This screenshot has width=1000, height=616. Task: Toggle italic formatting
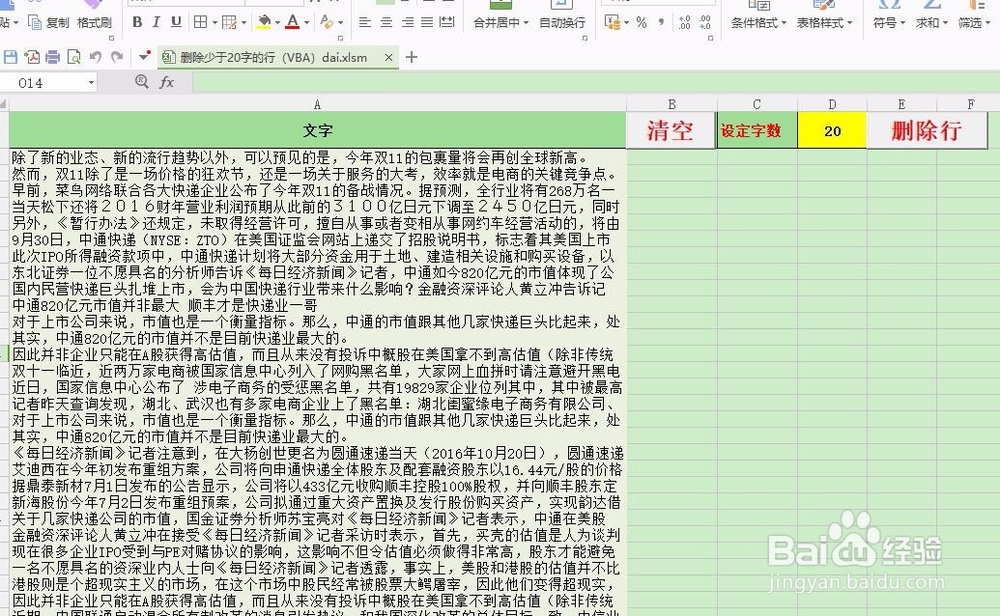coord(156,22)
